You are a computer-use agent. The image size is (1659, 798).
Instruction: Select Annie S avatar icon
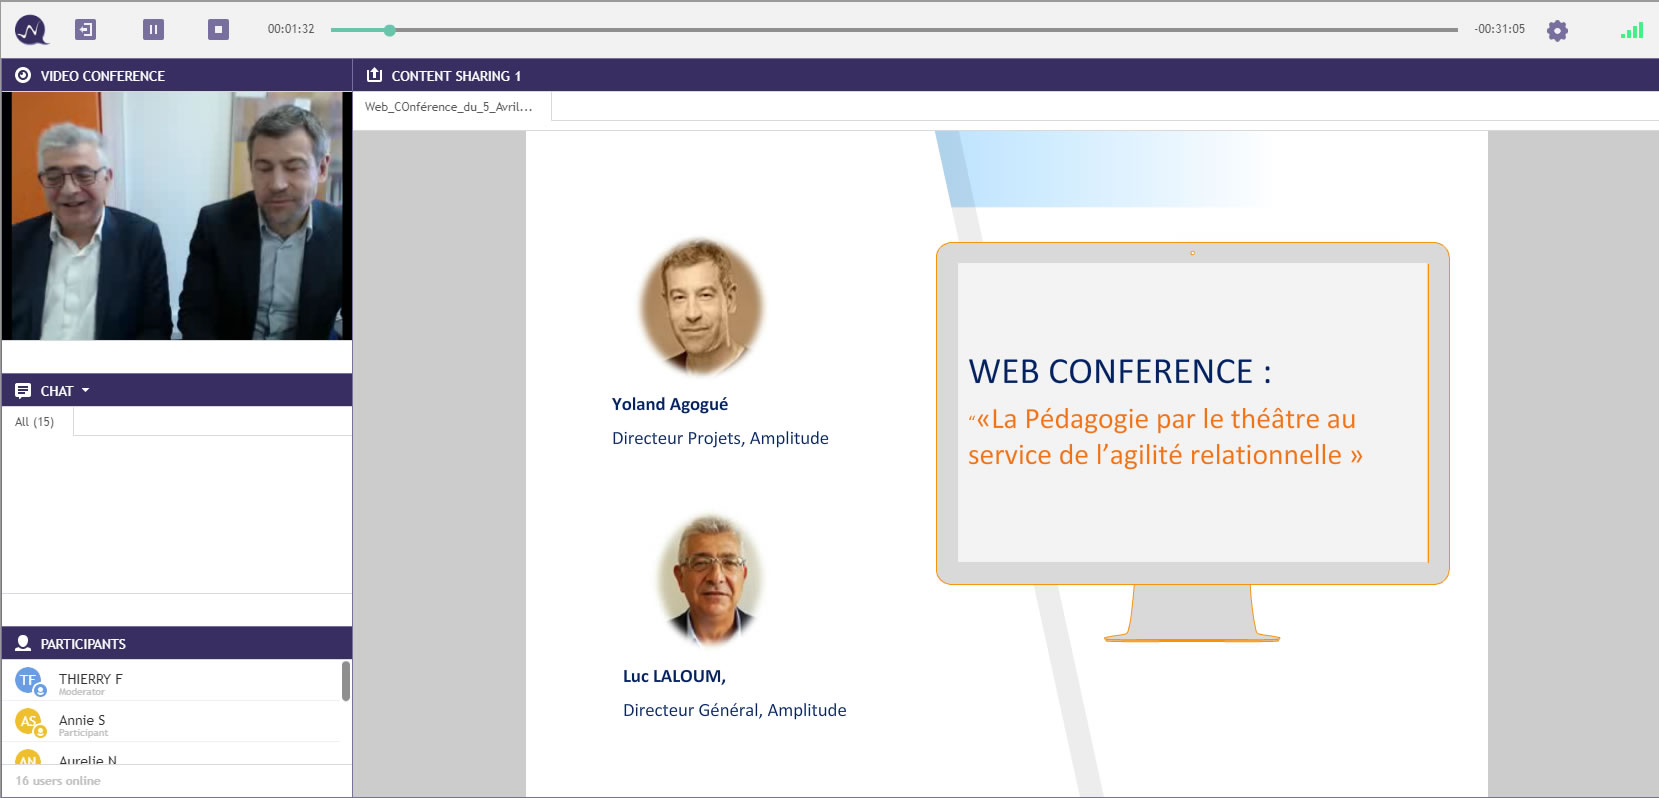click(x=29, y=721)
